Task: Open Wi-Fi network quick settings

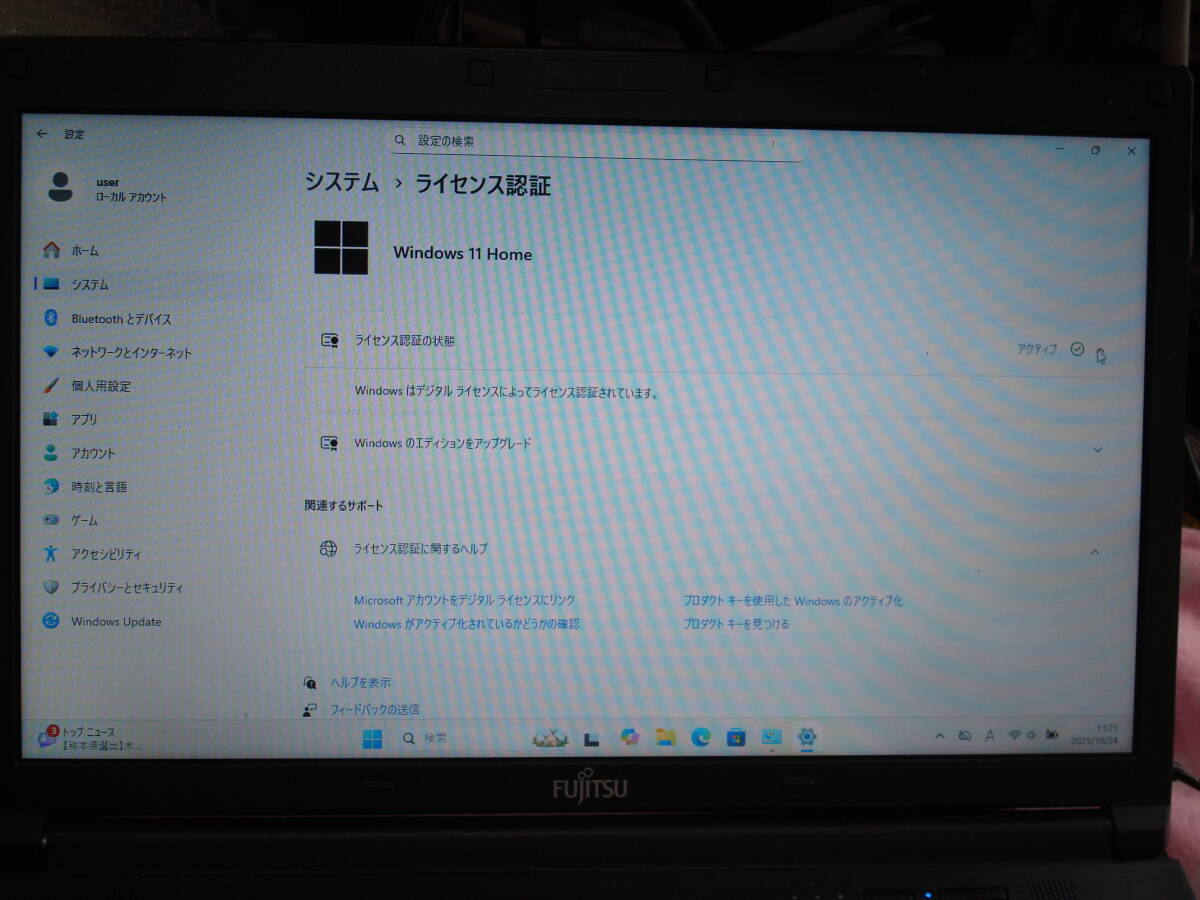Action: click(1014, 735)
